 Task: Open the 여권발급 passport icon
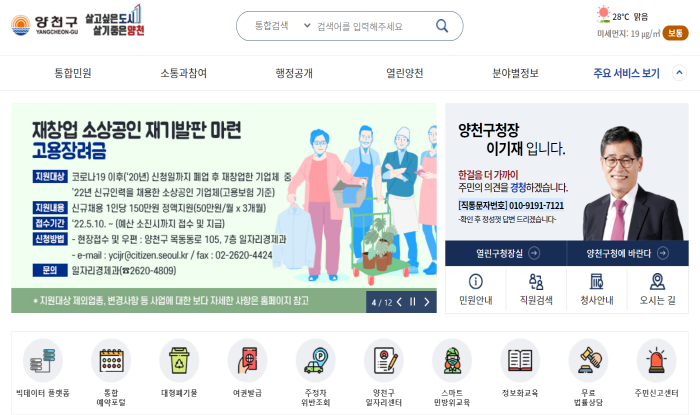pos(247,360)
